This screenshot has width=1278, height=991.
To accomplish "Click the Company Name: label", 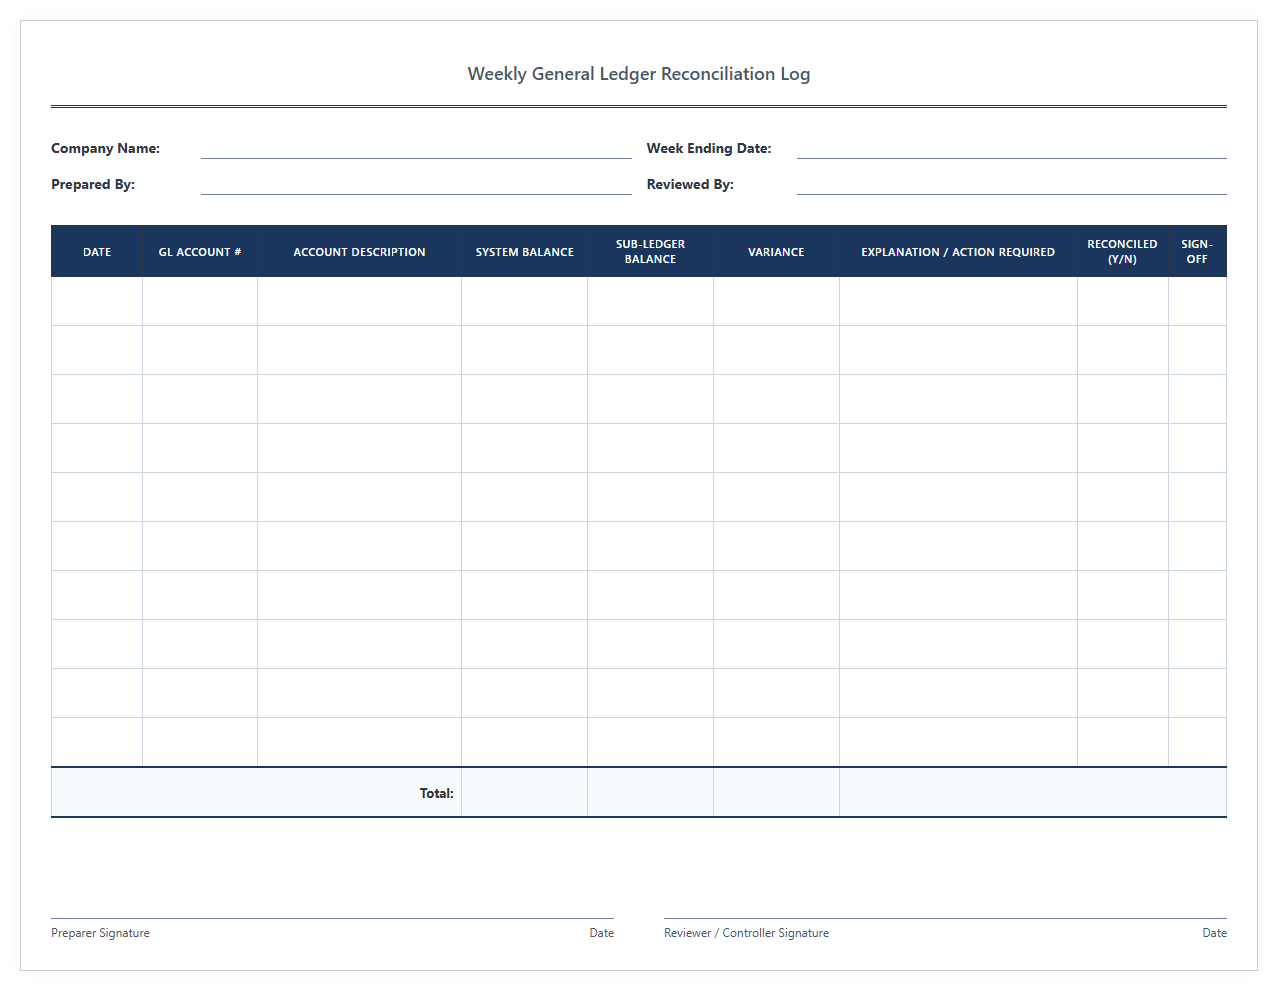I will tap(105, 148).
